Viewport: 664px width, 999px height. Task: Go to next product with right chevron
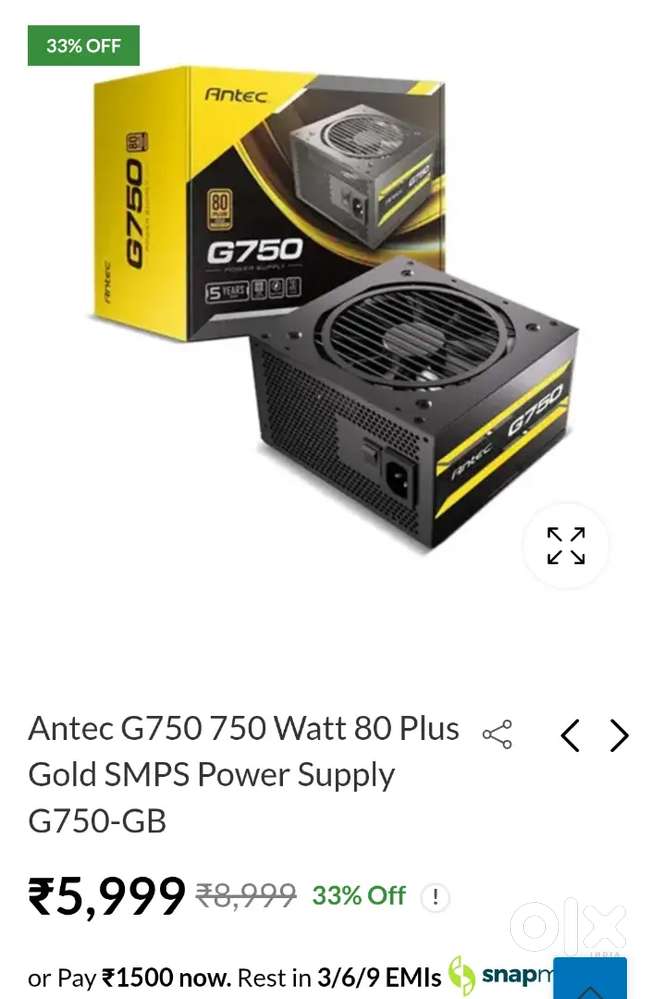pyautogui.click(x=619, y=736)
